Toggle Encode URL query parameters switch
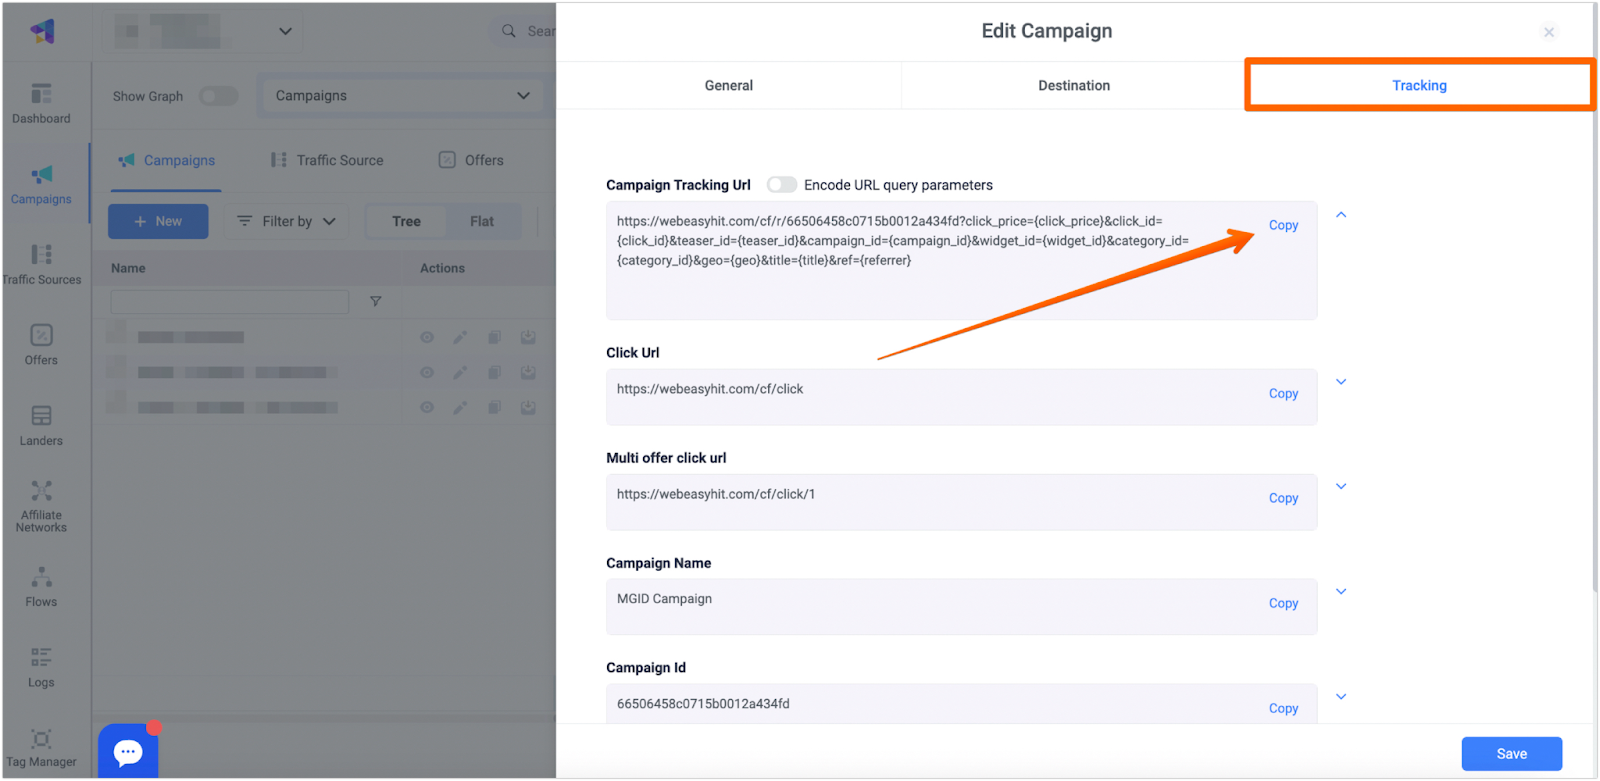 click(781, 185)
